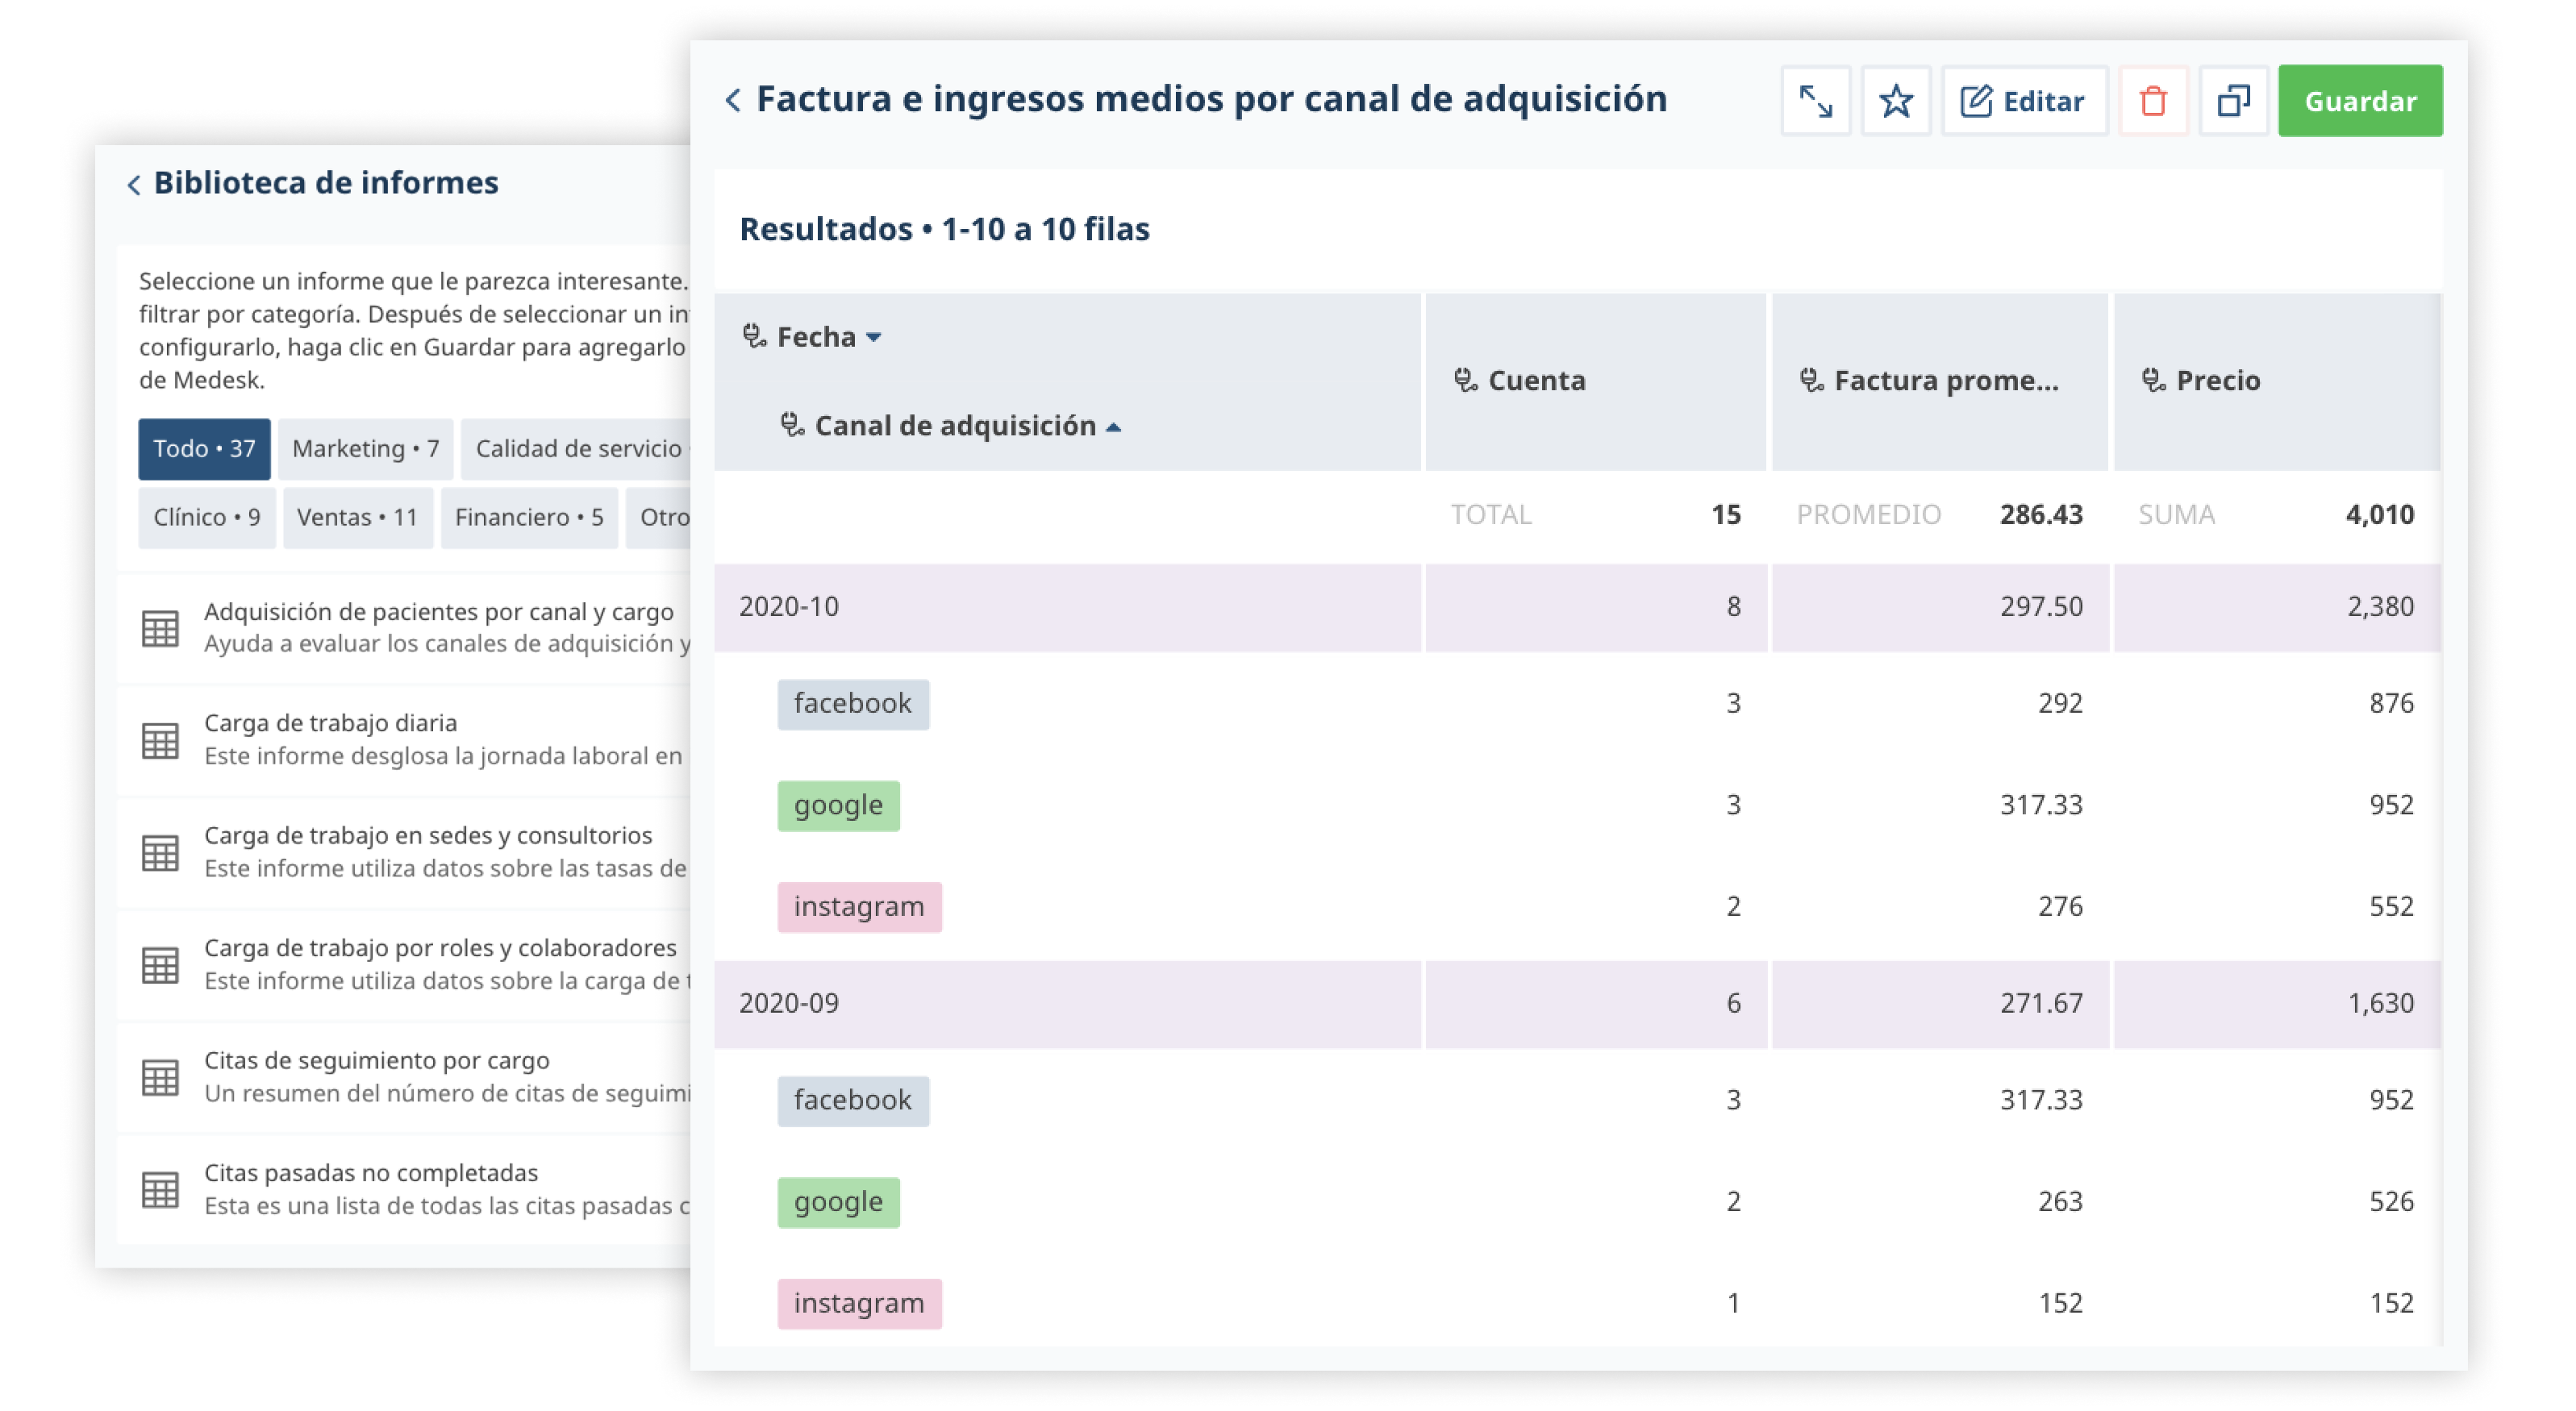
Task: Open Carga de trabajo por roles y colaboradores
Action: [440, 948]
